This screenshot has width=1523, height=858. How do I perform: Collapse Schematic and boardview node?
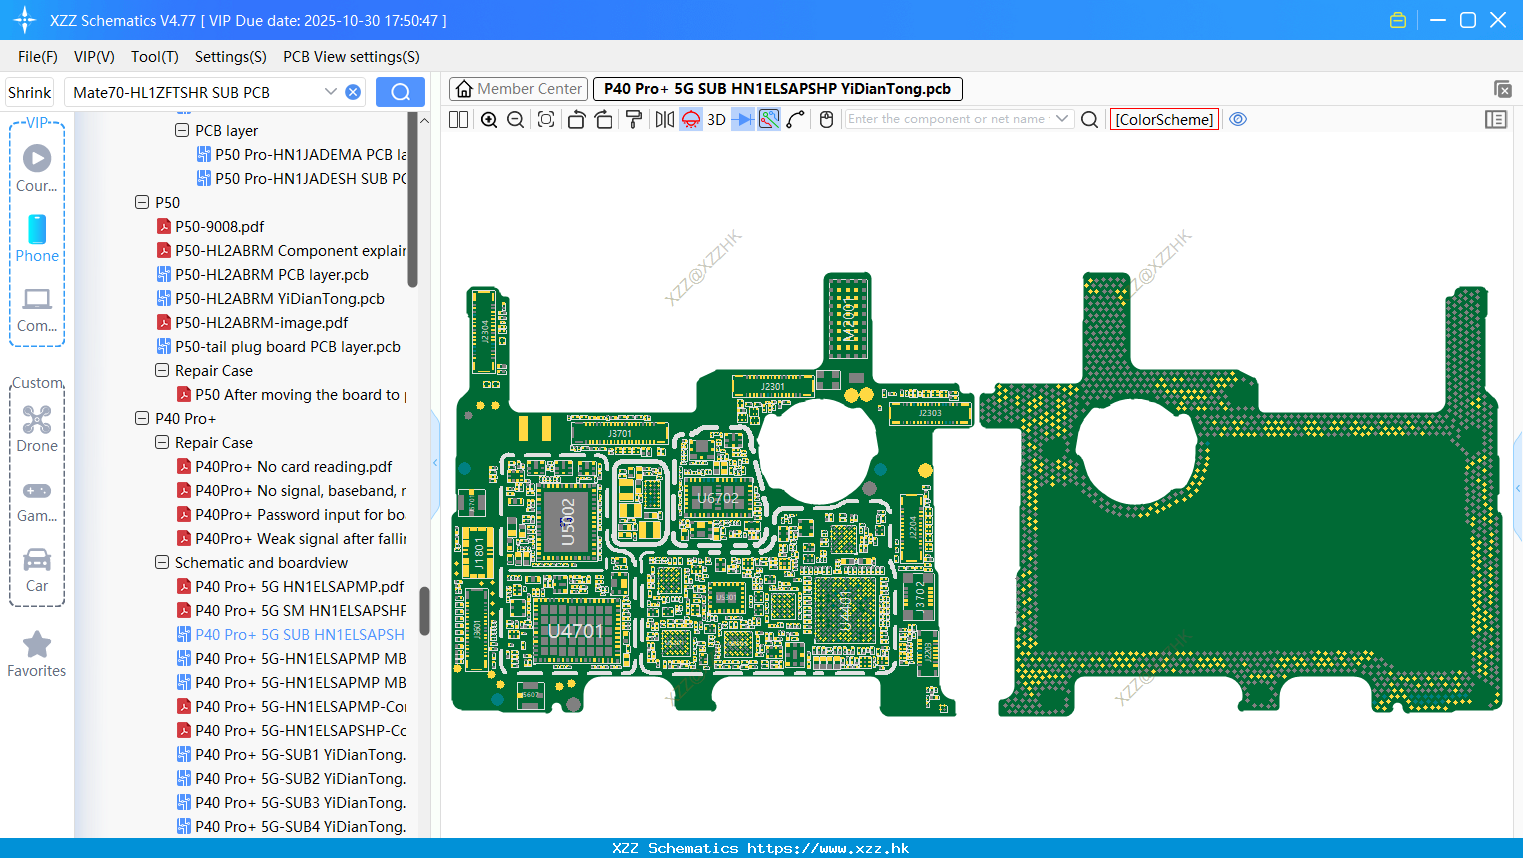pos(162,562)
